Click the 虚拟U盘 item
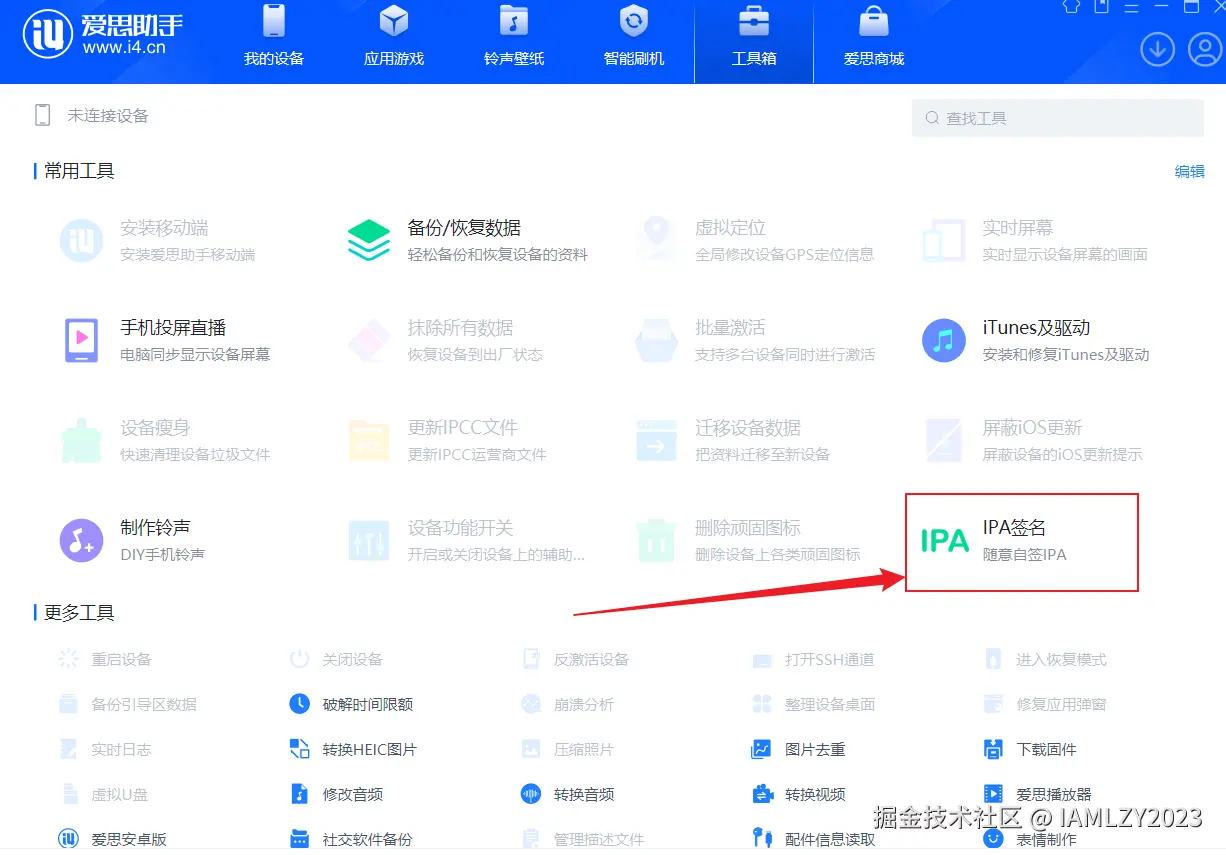 [105, 794]
